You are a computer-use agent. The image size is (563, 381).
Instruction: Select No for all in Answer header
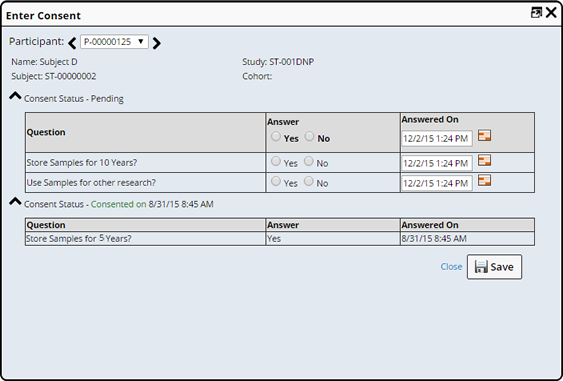point(309,136)
